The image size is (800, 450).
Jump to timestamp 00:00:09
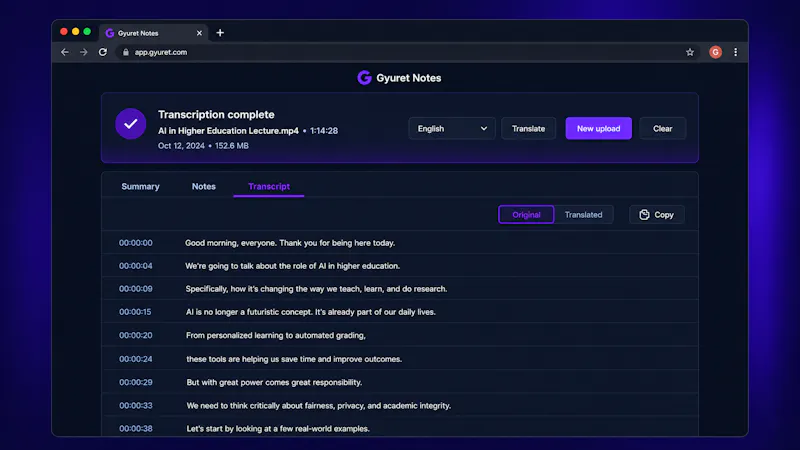coord(136,289)
